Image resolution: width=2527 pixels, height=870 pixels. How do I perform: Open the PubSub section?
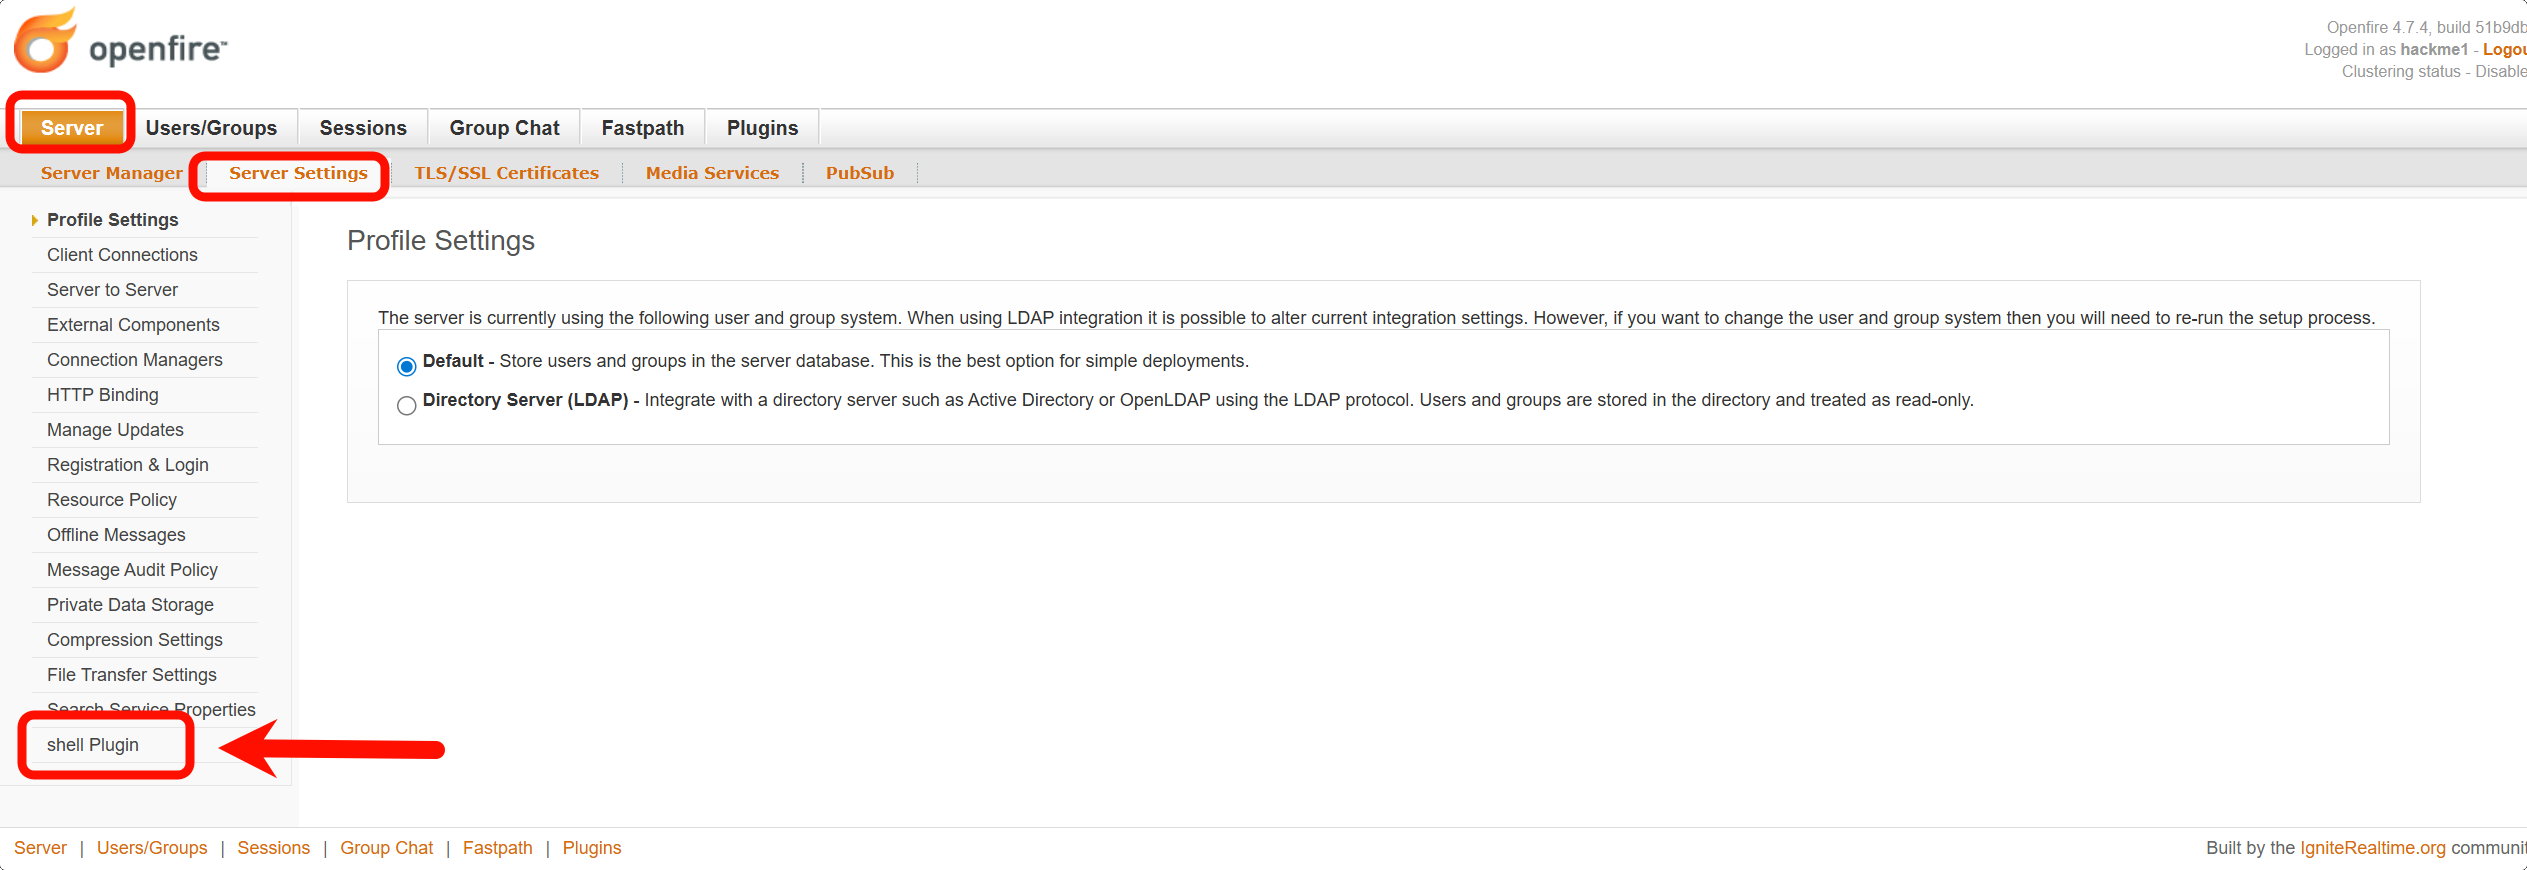click(x=860, y=173)
